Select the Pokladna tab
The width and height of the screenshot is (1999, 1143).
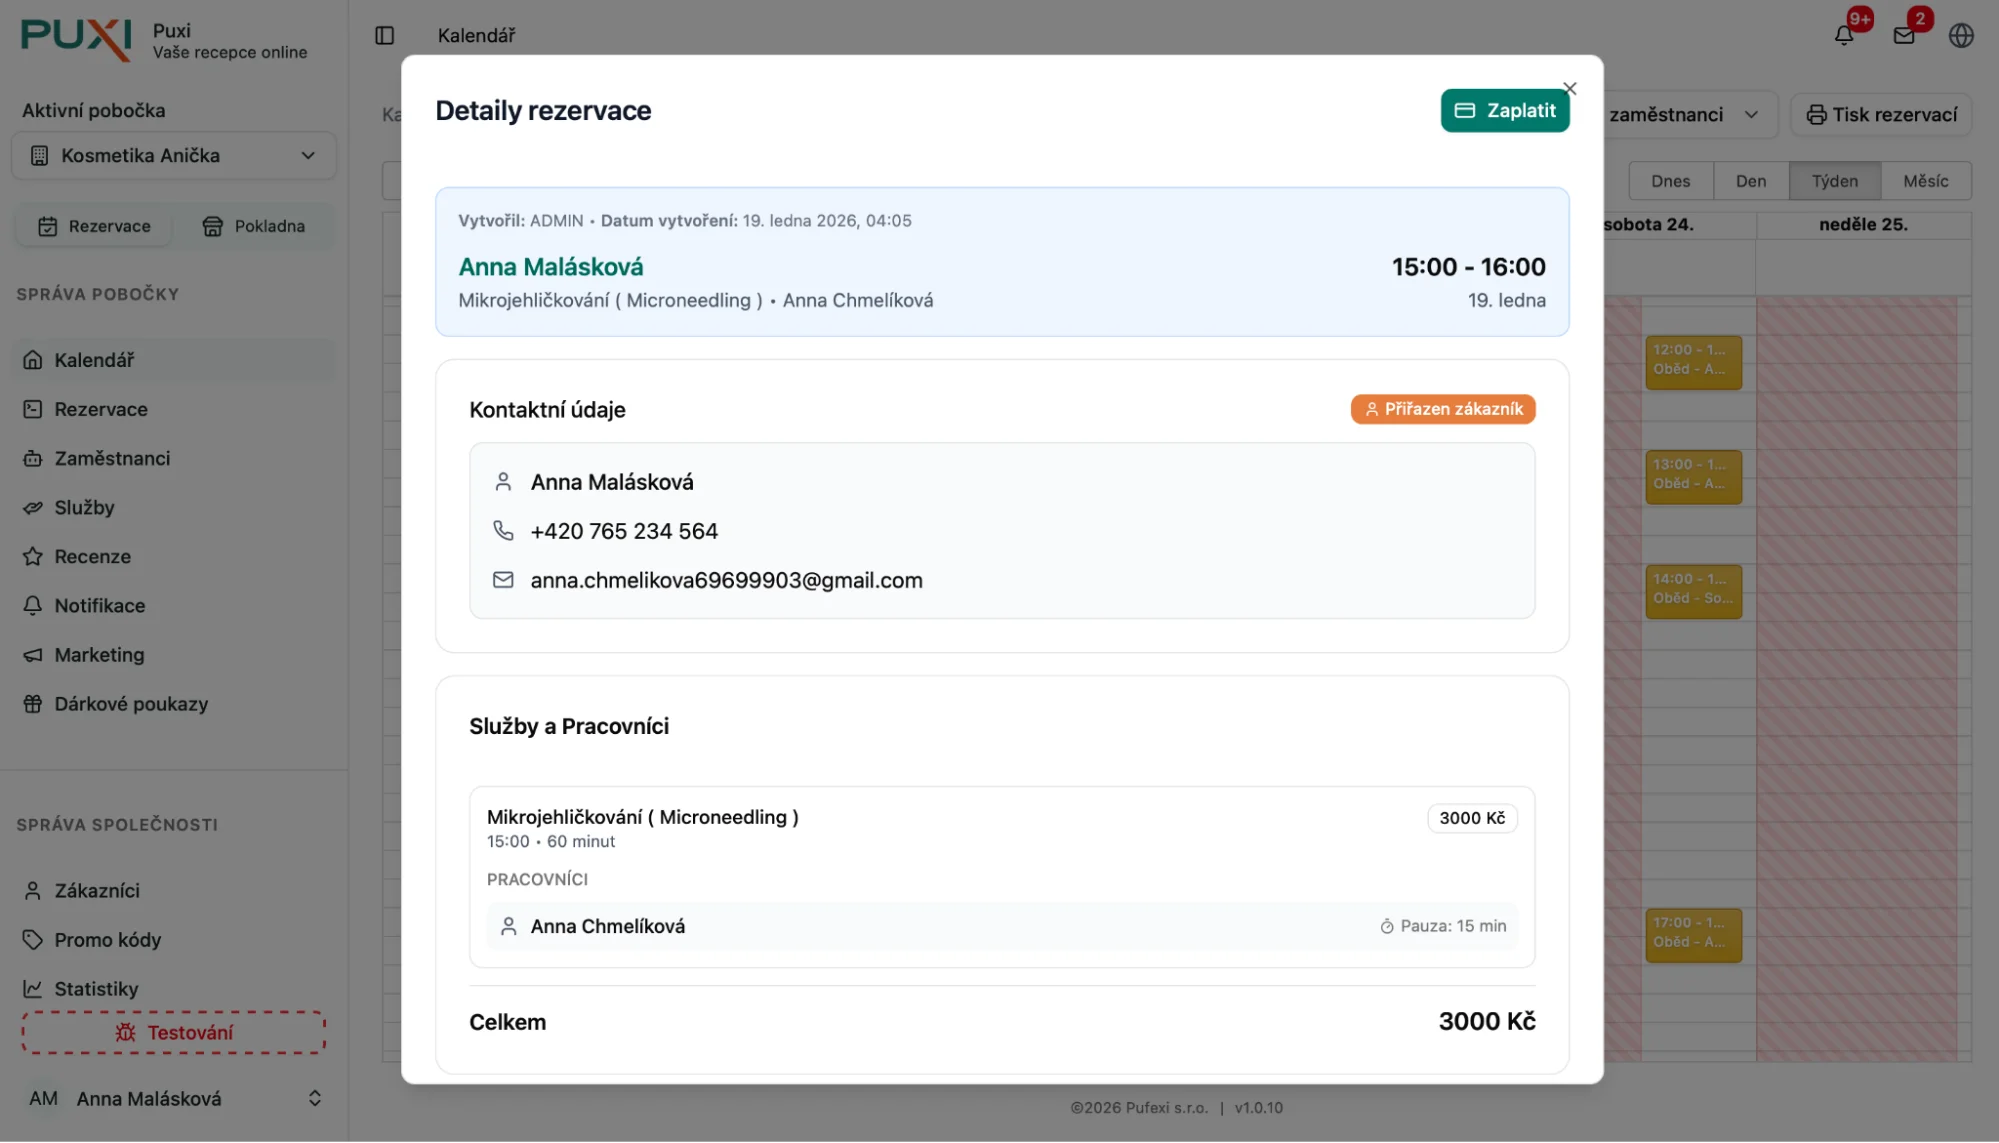pyautogui.click(x=254, y=226)
